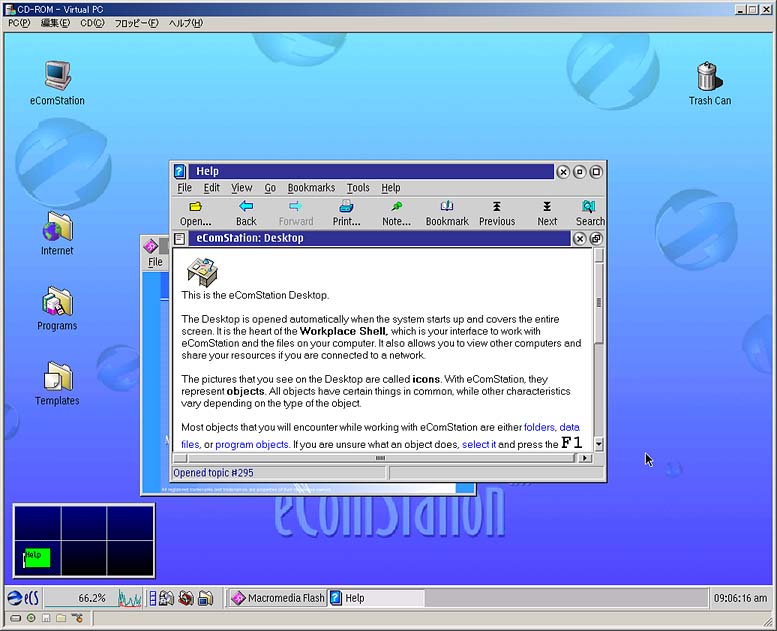Click 'Opened topic #295' status text
This screenshot has height=631, width=777.
tap(213, 473)
